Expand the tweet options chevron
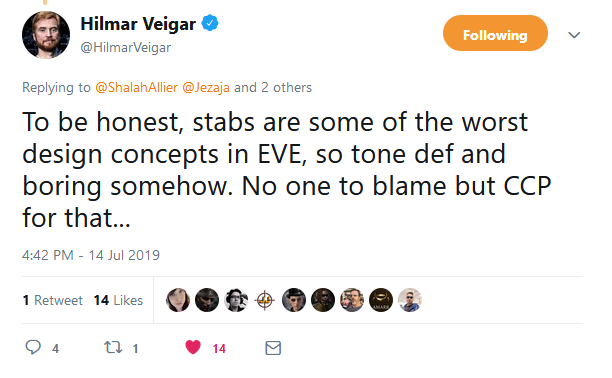 click(x=574, y=35)
